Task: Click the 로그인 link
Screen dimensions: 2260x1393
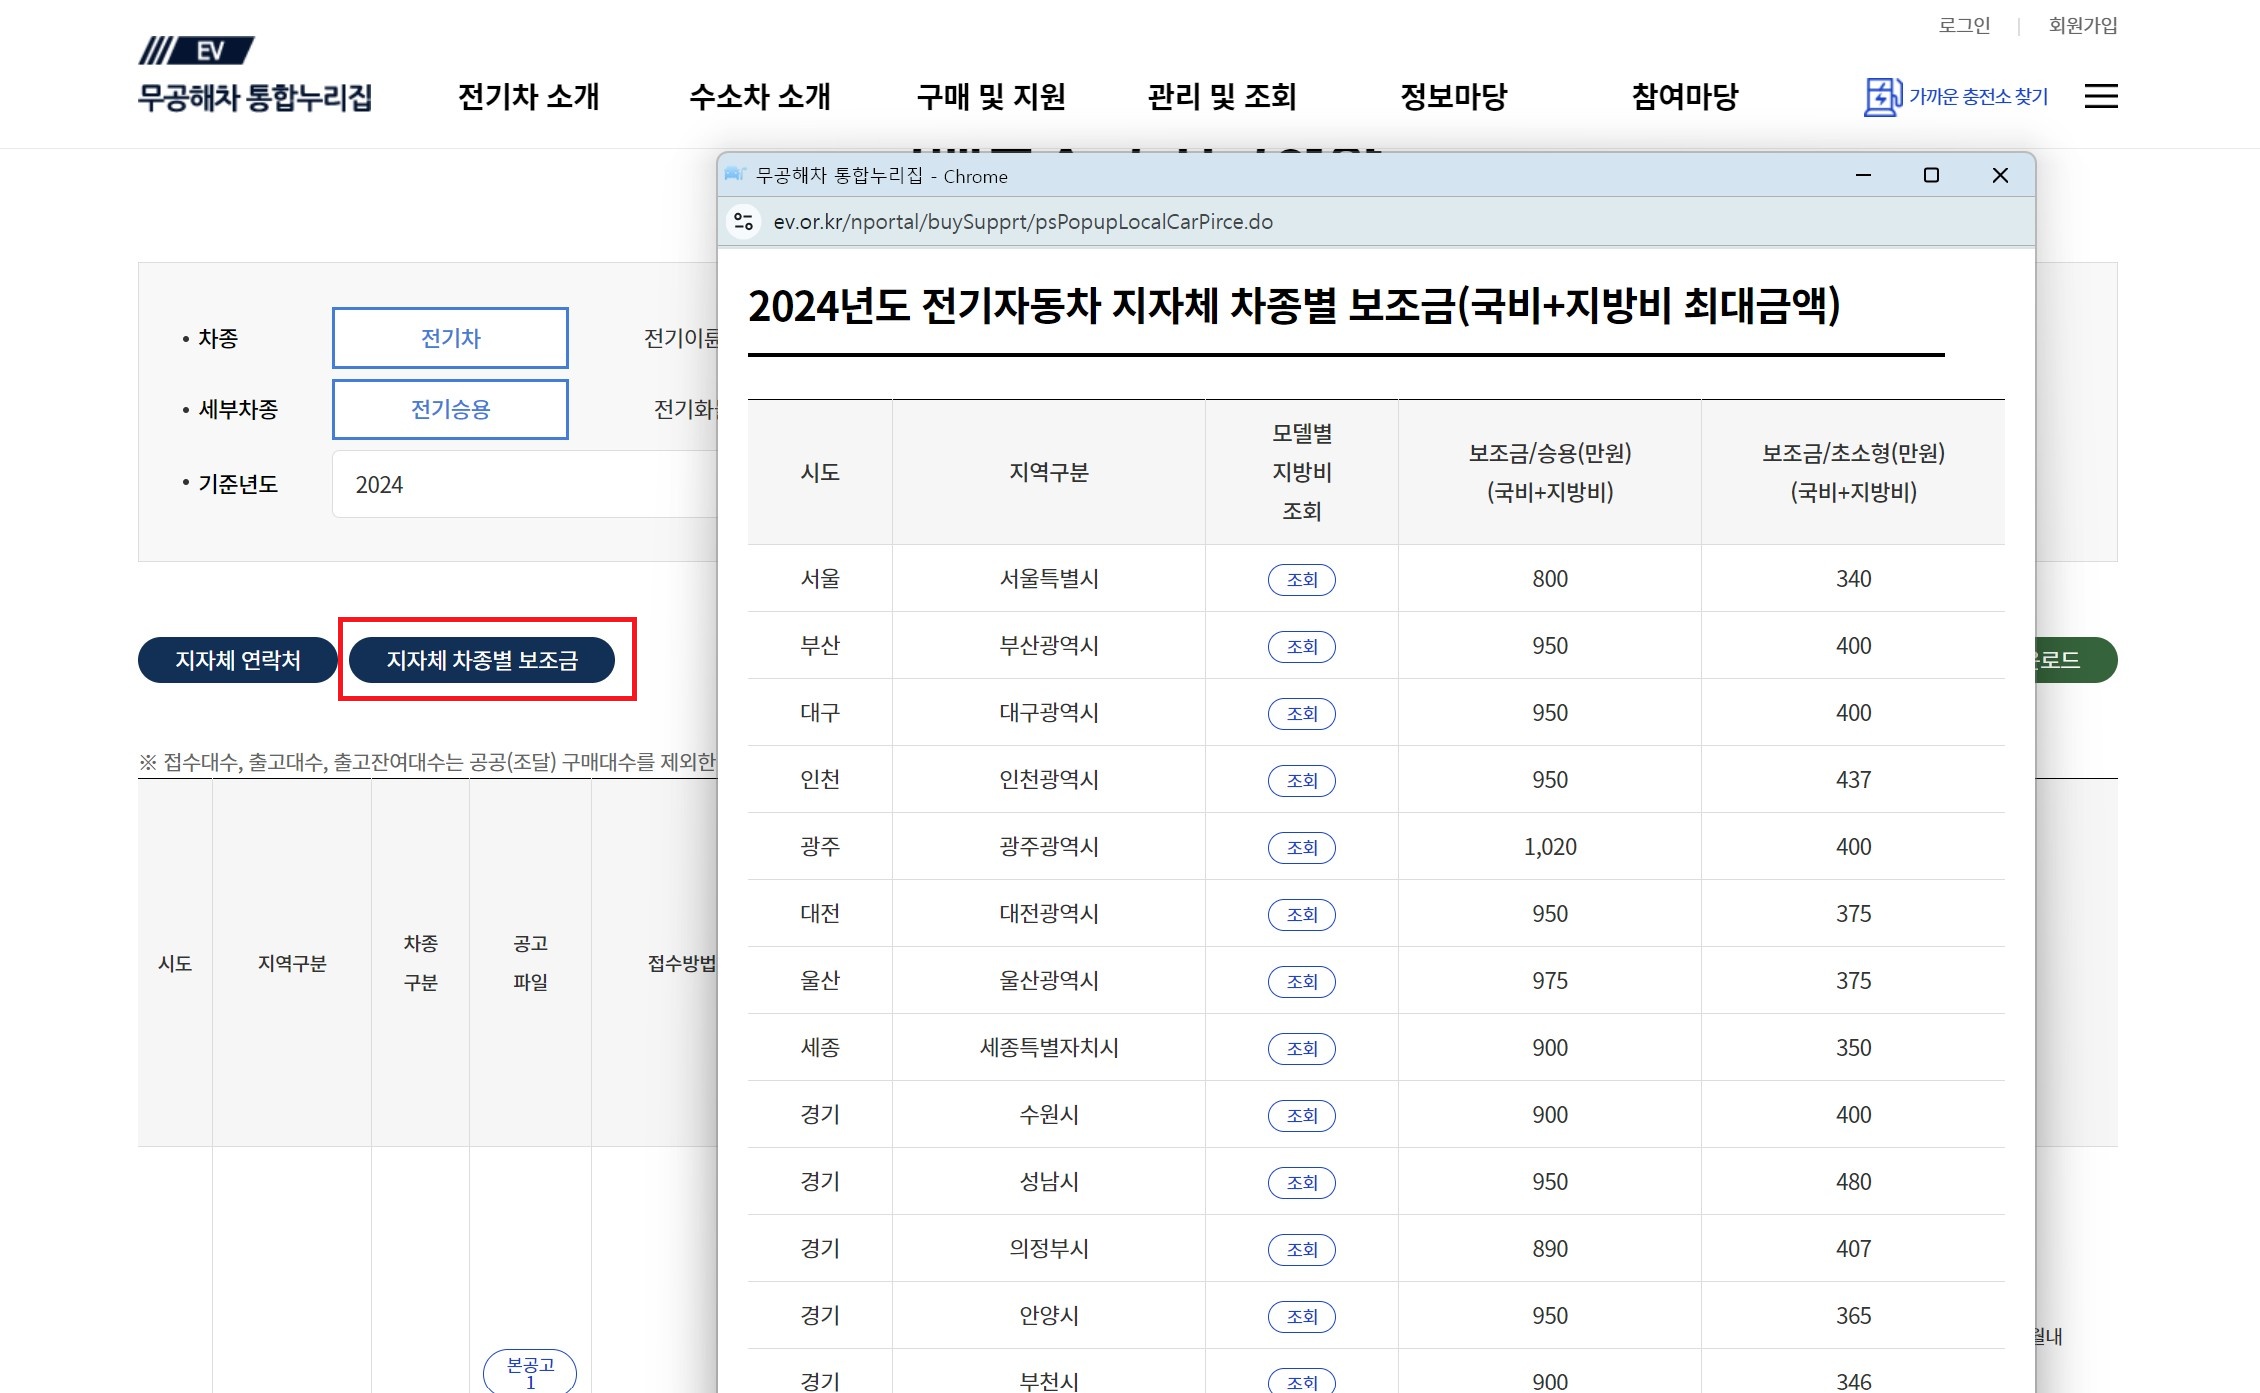Action: click(1964, 25)
